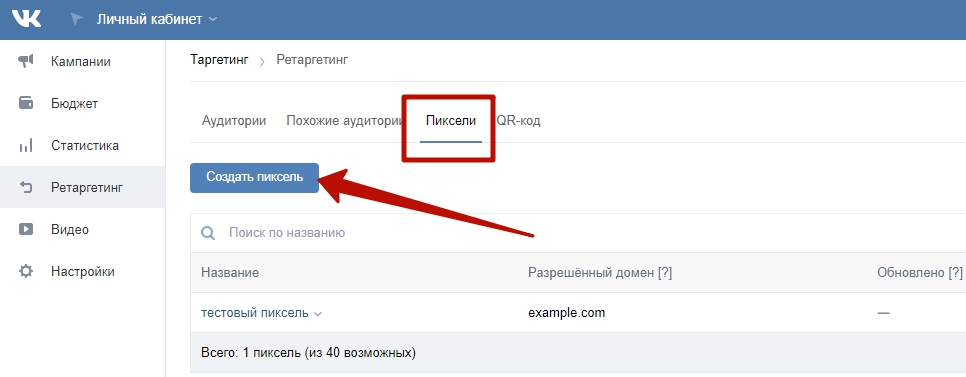Expand the Личный кабинет dropdown arrow

click(x=213, y=20)
